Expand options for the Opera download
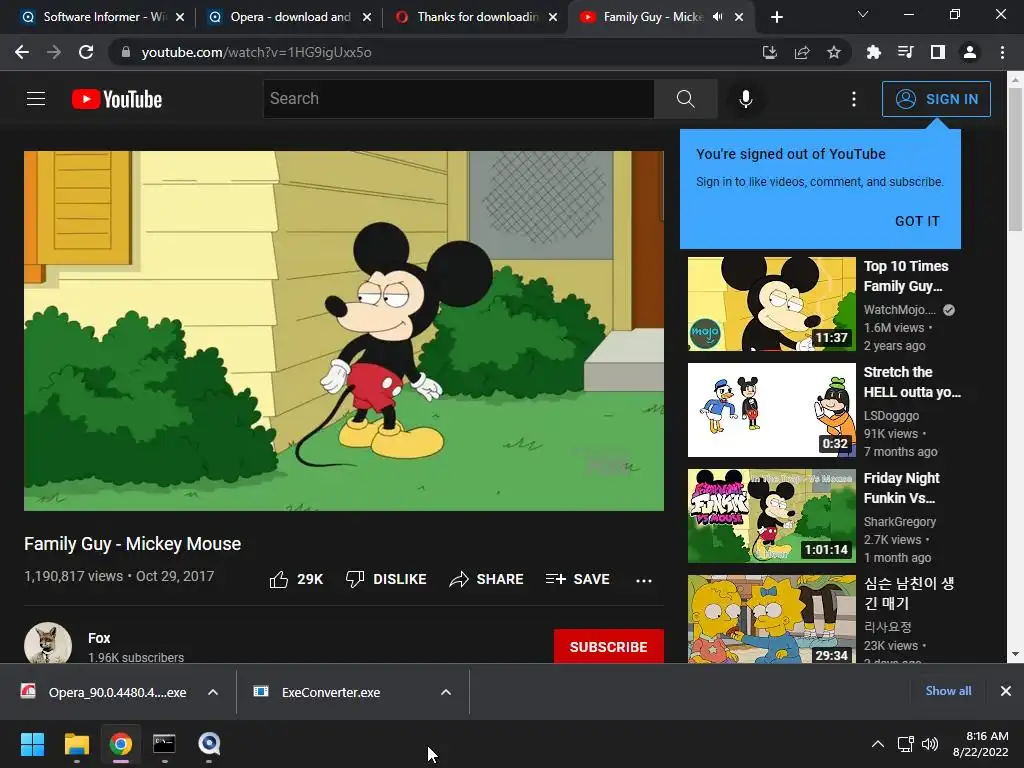This screenshot has width=1024, height=768. (x=213, y=692)
